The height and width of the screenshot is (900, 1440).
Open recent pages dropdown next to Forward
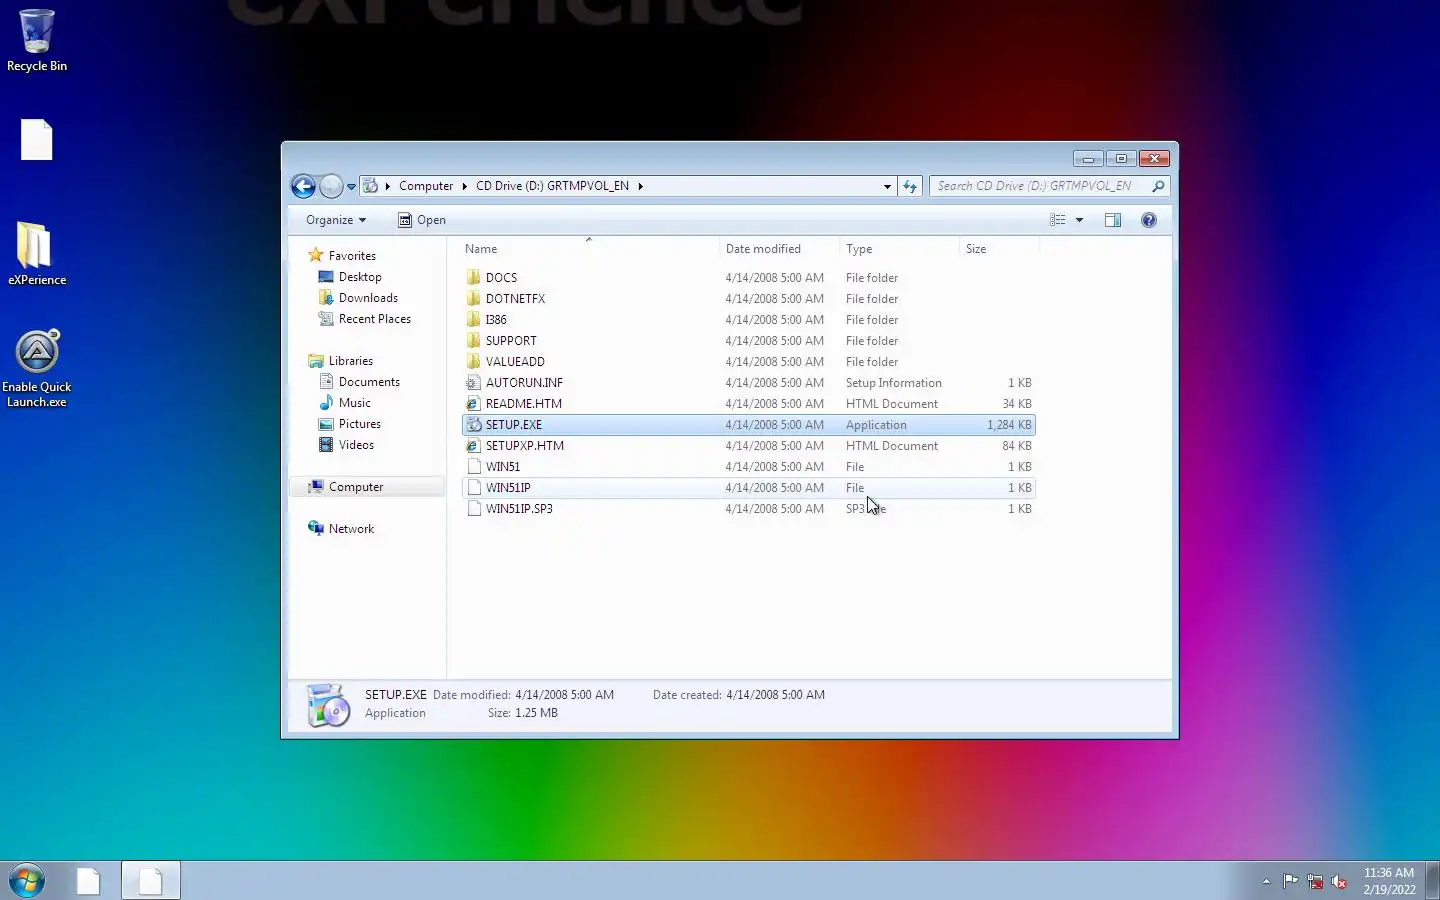(351, 187)
